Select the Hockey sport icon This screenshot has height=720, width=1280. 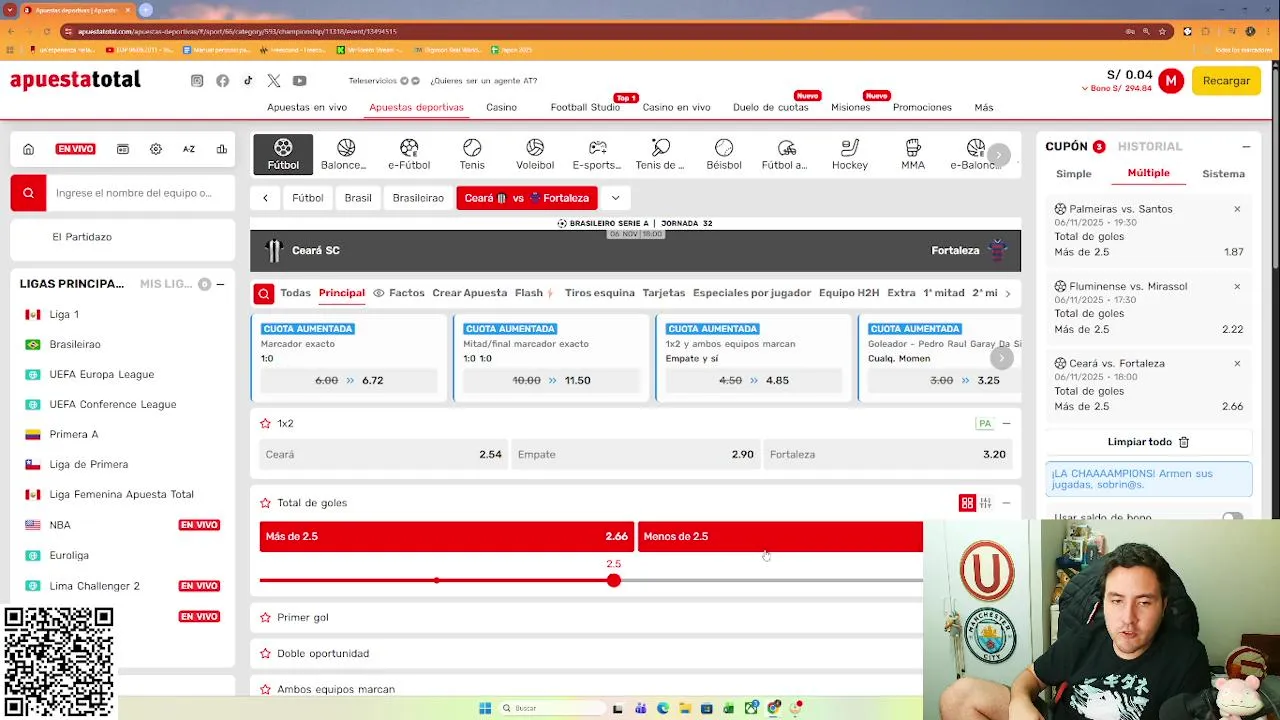coord(850,154)
